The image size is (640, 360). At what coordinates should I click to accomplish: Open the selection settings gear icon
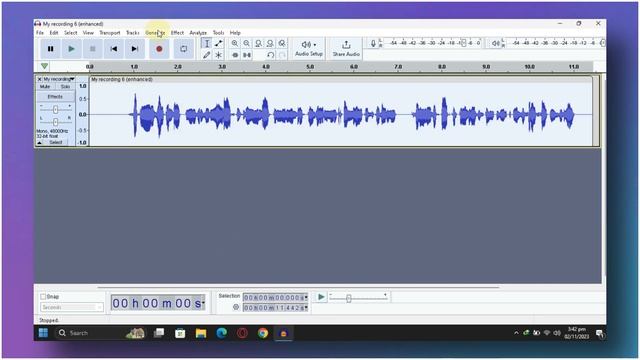click(236, 307)
